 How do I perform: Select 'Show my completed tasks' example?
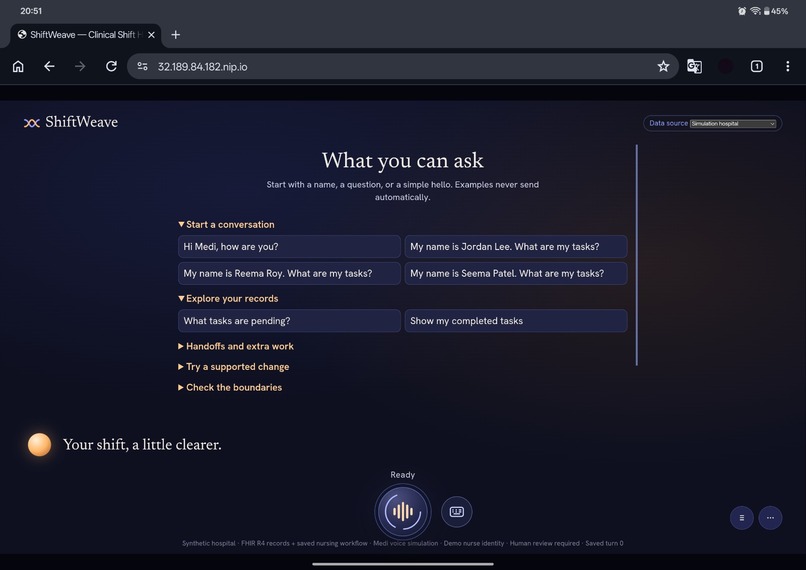coord(516,321)
